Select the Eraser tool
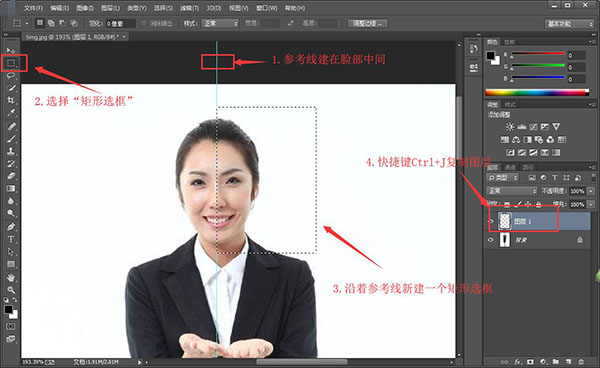This screenshot has height=368, width=600. coord(11,176)
